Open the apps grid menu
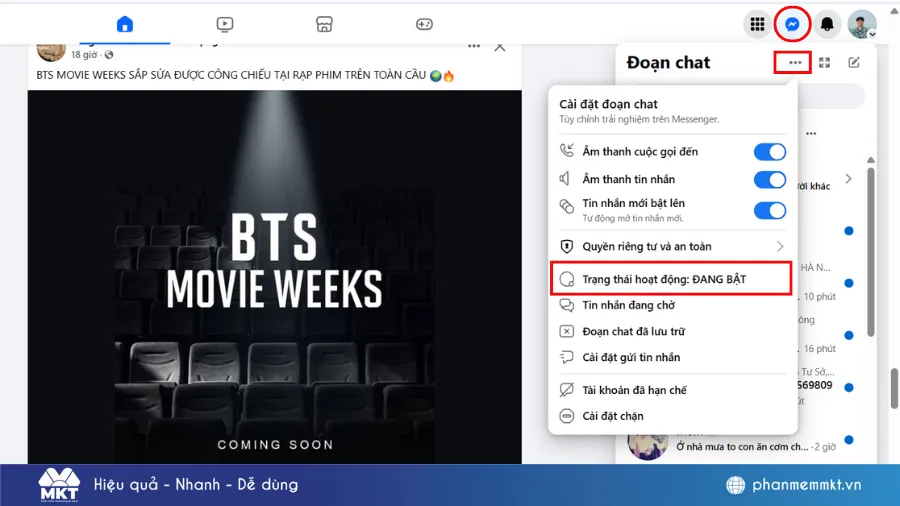The height and width of the screenshot is (506, 900). (x=757, y=24)
